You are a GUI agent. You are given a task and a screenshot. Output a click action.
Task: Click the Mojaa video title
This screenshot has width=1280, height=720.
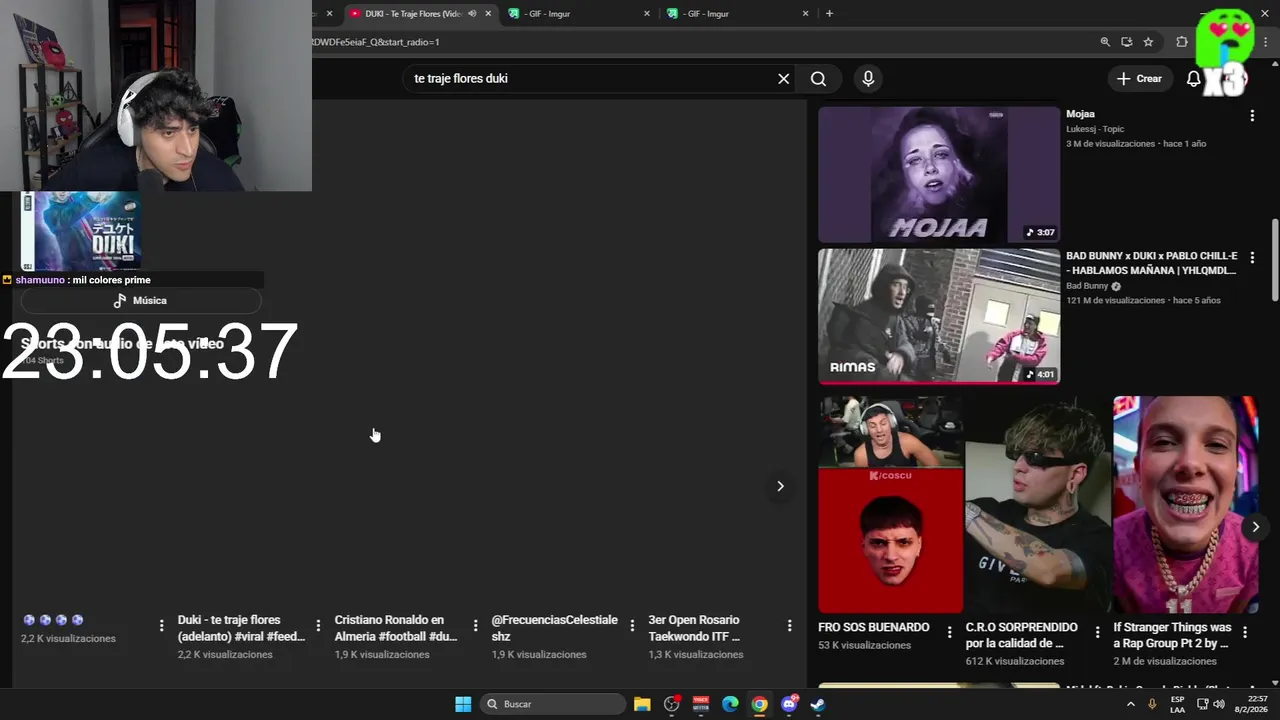[1080, 114]
